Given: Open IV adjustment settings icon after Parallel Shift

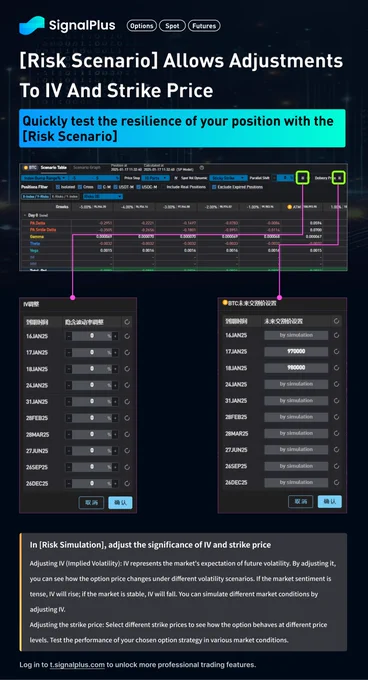Looking at the screenshot, I should (x=303, y=178).
